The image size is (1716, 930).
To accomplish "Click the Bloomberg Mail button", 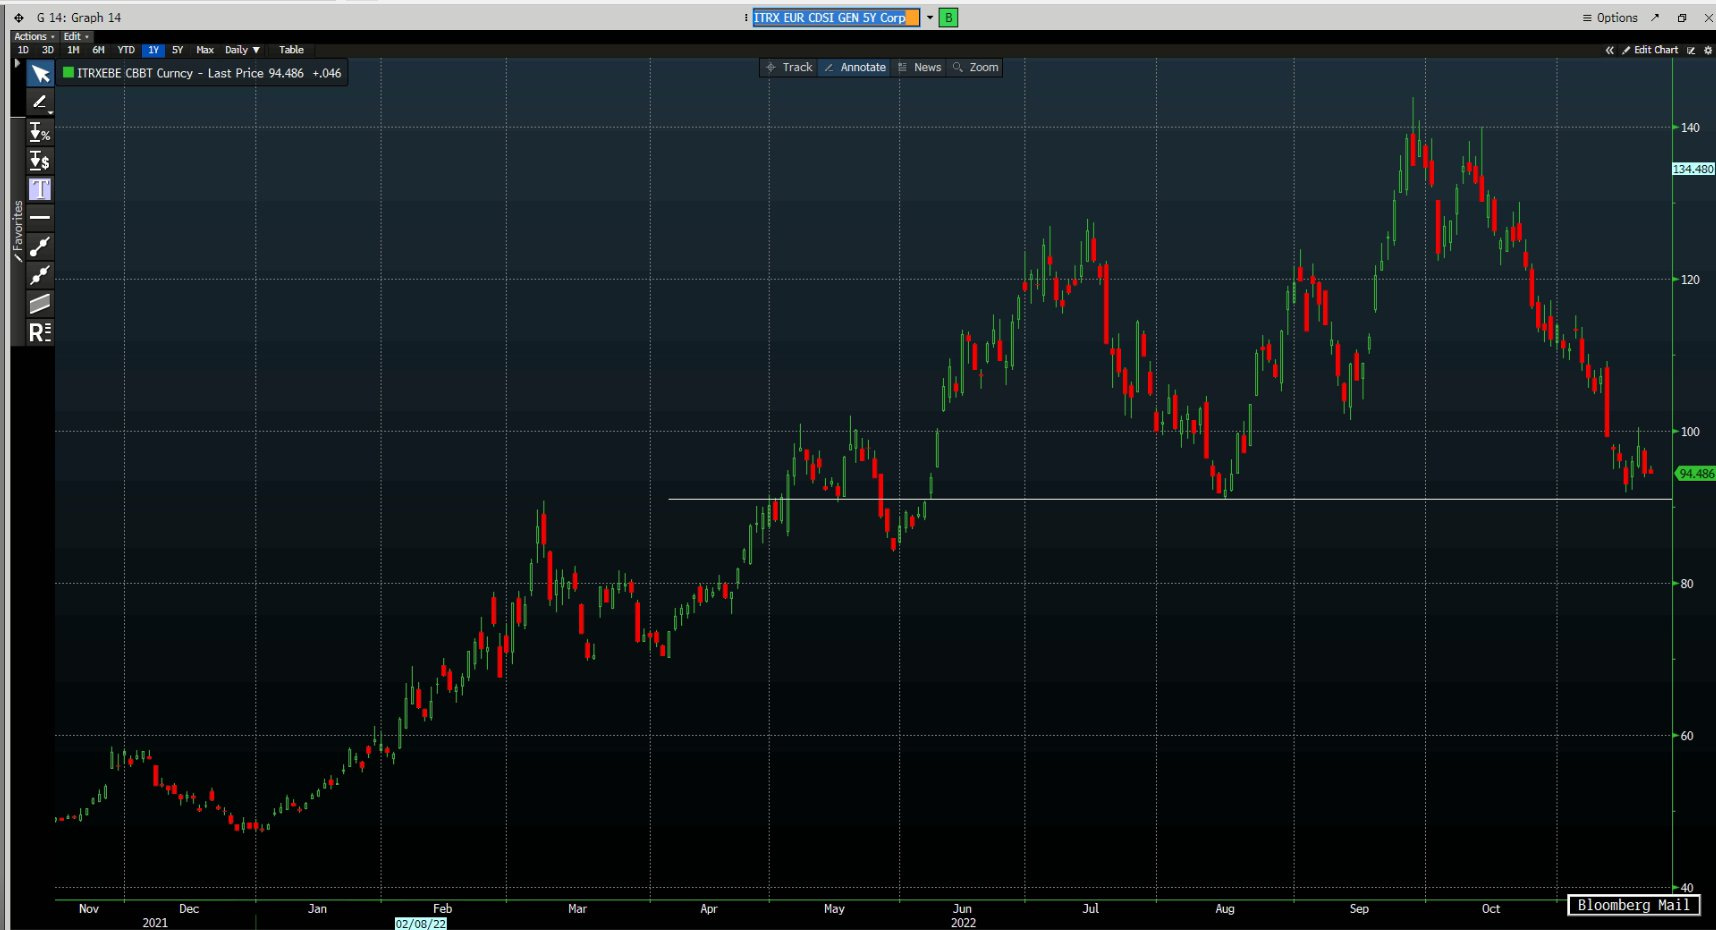I will click(x=1633, y=905).
